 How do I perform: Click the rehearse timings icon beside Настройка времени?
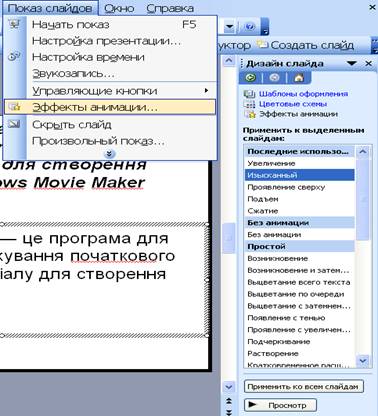point(14,57)
